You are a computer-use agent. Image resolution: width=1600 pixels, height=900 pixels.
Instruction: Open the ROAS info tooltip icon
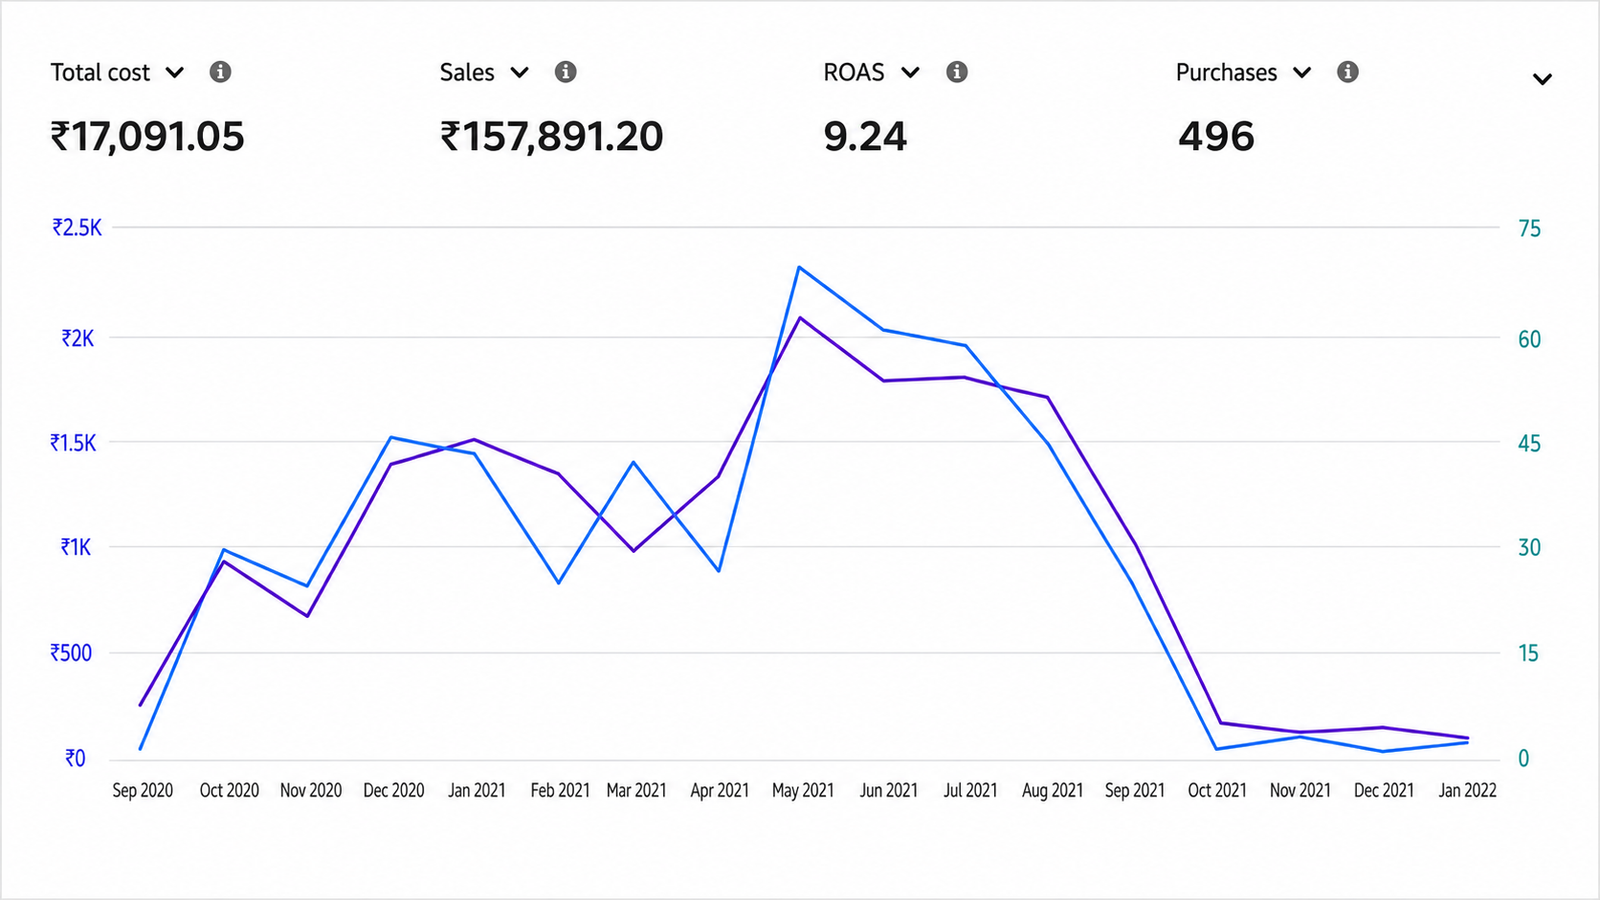[x=957, y=72]
